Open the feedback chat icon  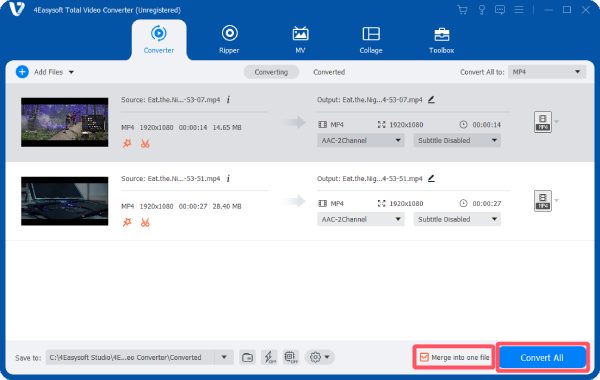pos(500,10)
